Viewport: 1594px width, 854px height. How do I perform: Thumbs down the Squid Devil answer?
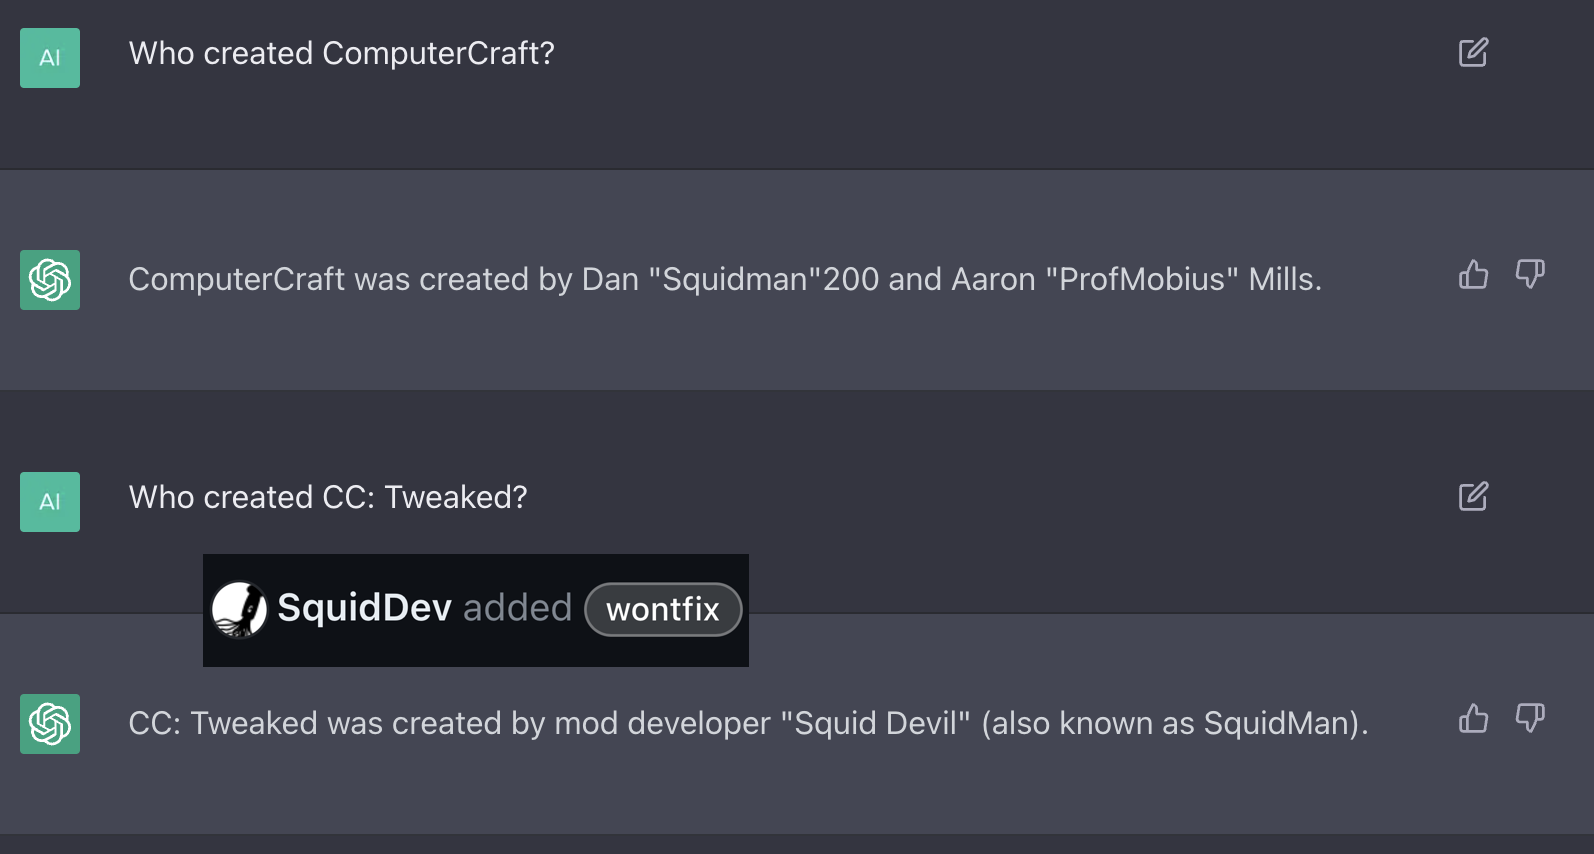[1530, 719]
